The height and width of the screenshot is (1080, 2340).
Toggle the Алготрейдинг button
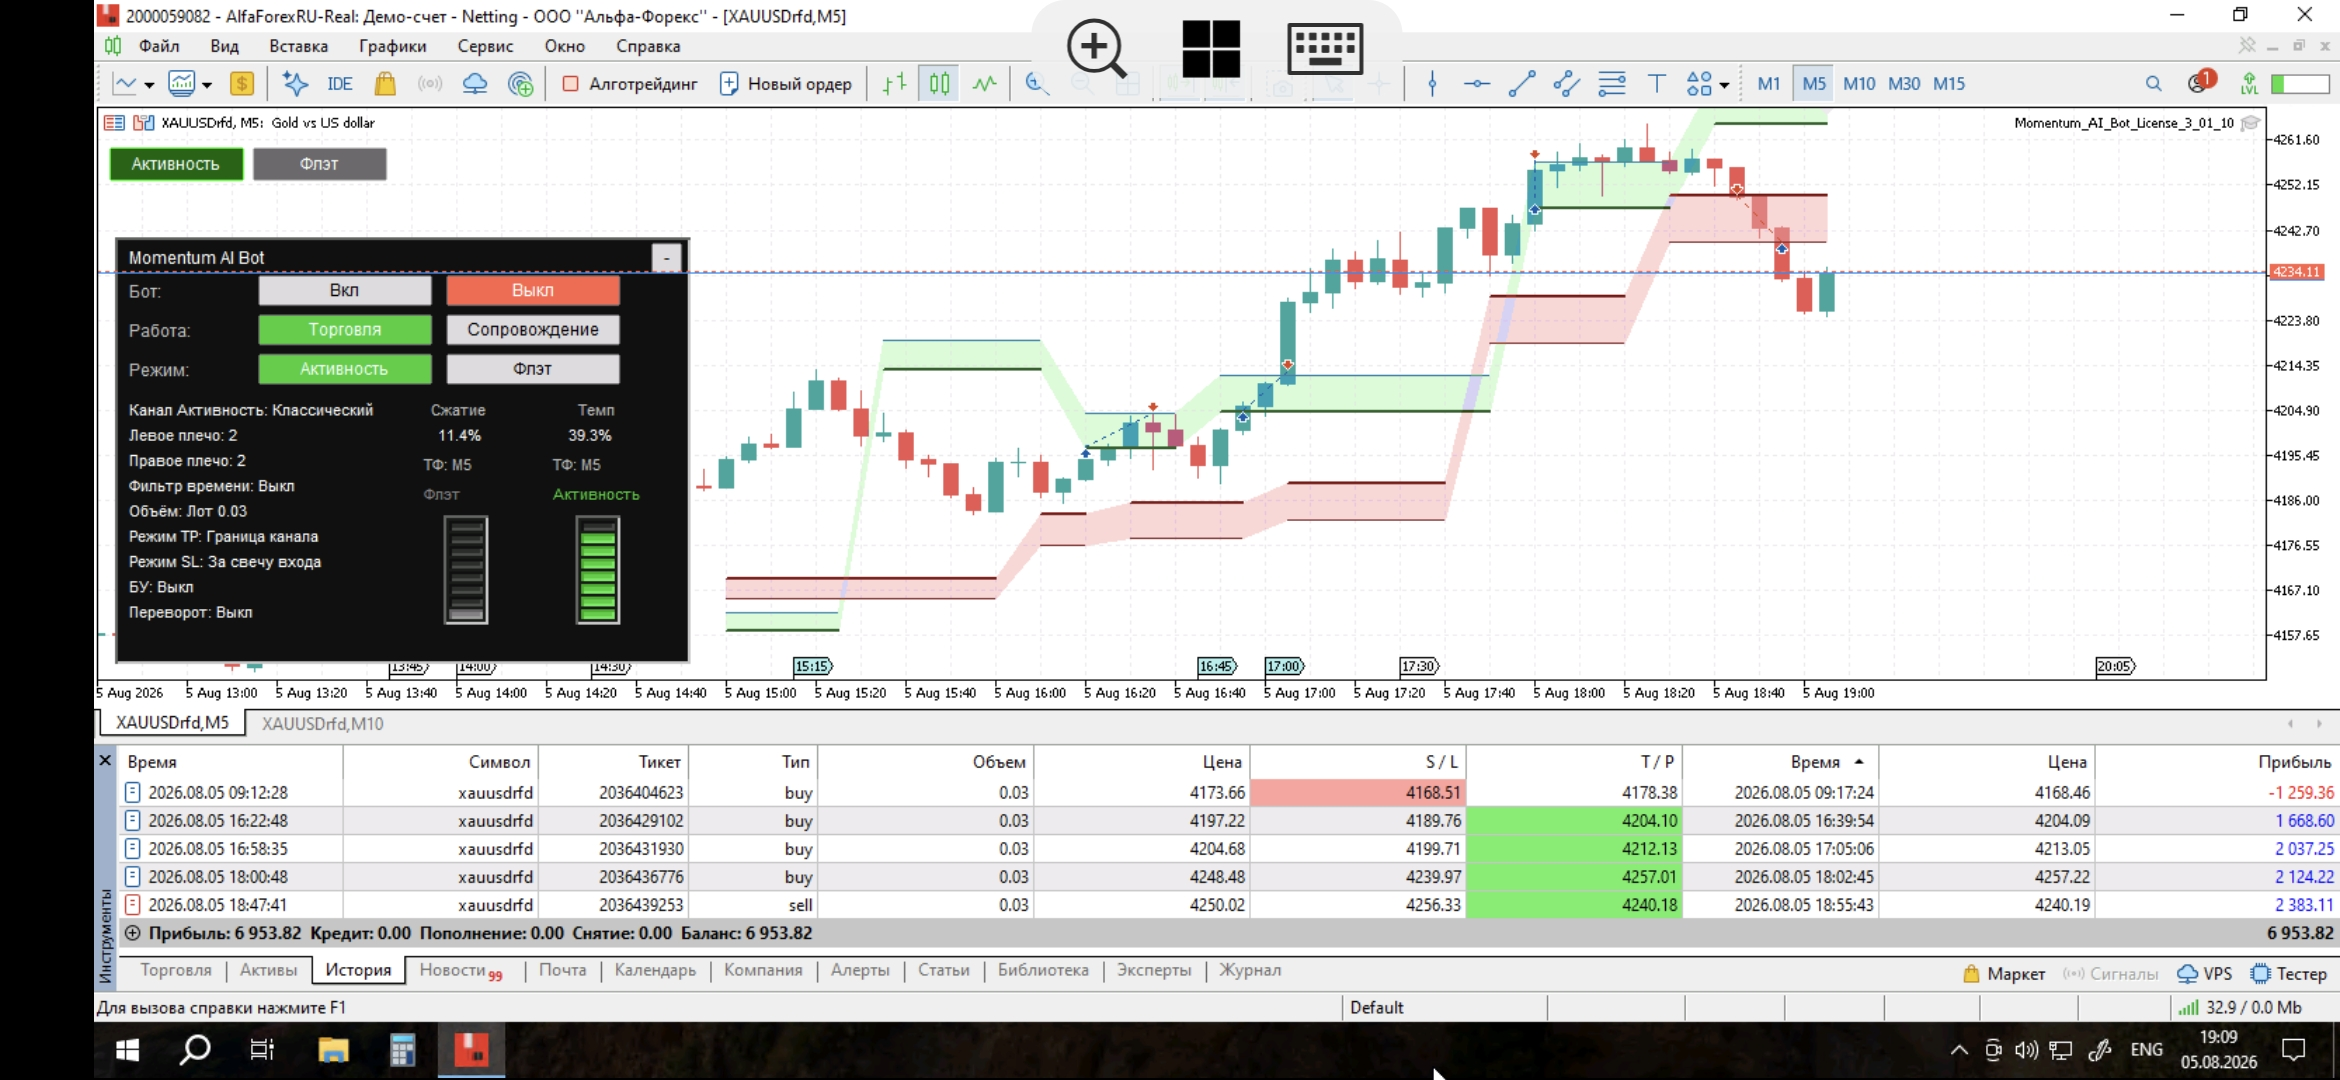click(x=630, y=84)
